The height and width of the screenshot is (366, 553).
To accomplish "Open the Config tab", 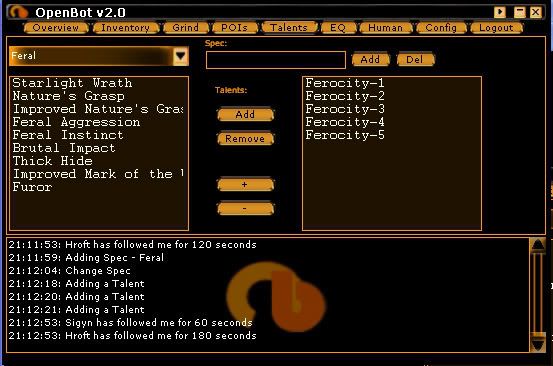I will tap(441, 28).
